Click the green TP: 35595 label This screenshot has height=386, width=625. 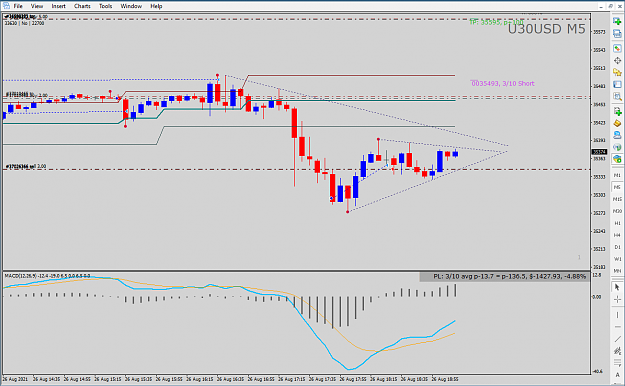(496, 22)
